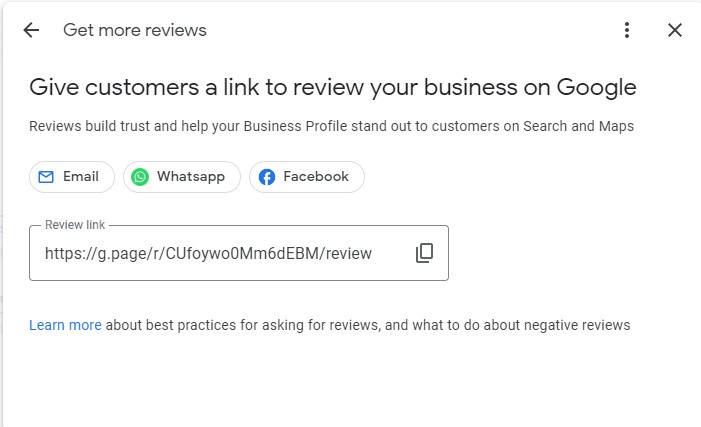This screenshot has width=701, height=427.
Task: Close the Get more reviews dialog
Action: [x=675, y=30]
